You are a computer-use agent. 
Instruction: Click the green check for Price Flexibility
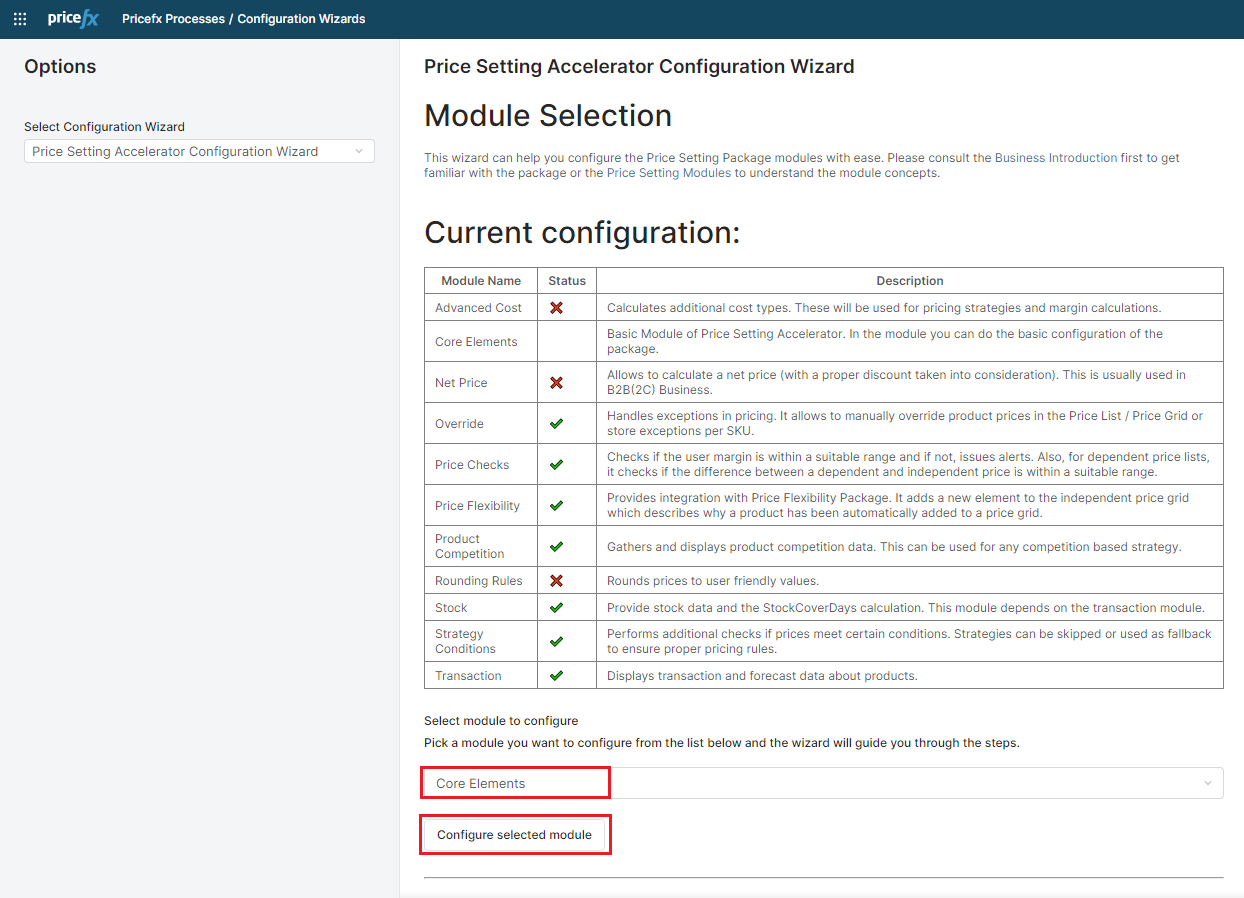(x=557, y=506)
